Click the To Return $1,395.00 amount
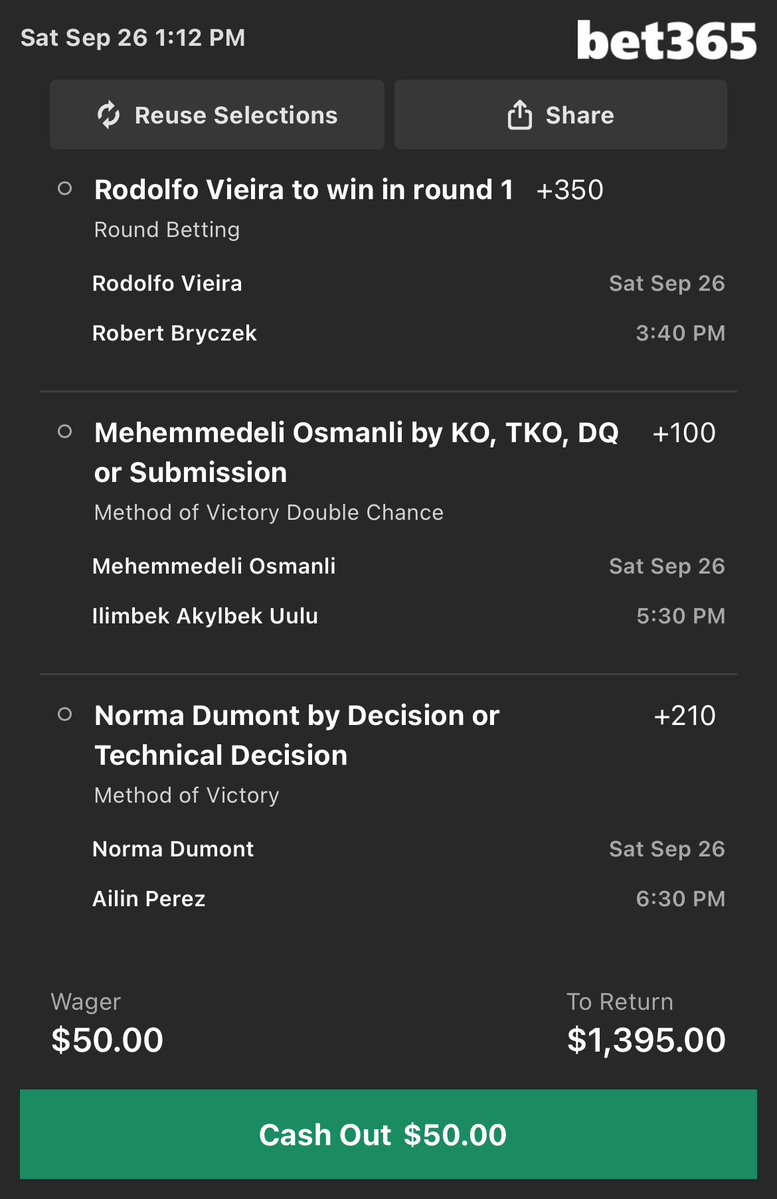 646,1040
